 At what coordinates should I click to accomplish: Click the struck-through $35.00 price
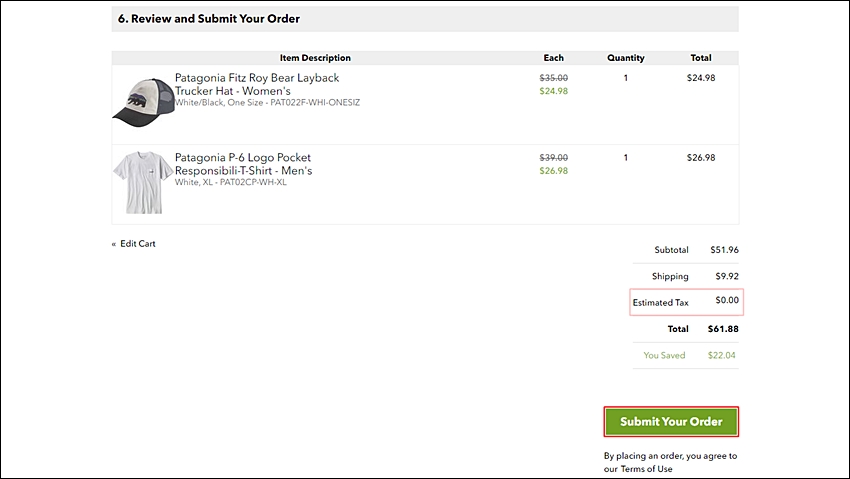(x=553, y=78)
